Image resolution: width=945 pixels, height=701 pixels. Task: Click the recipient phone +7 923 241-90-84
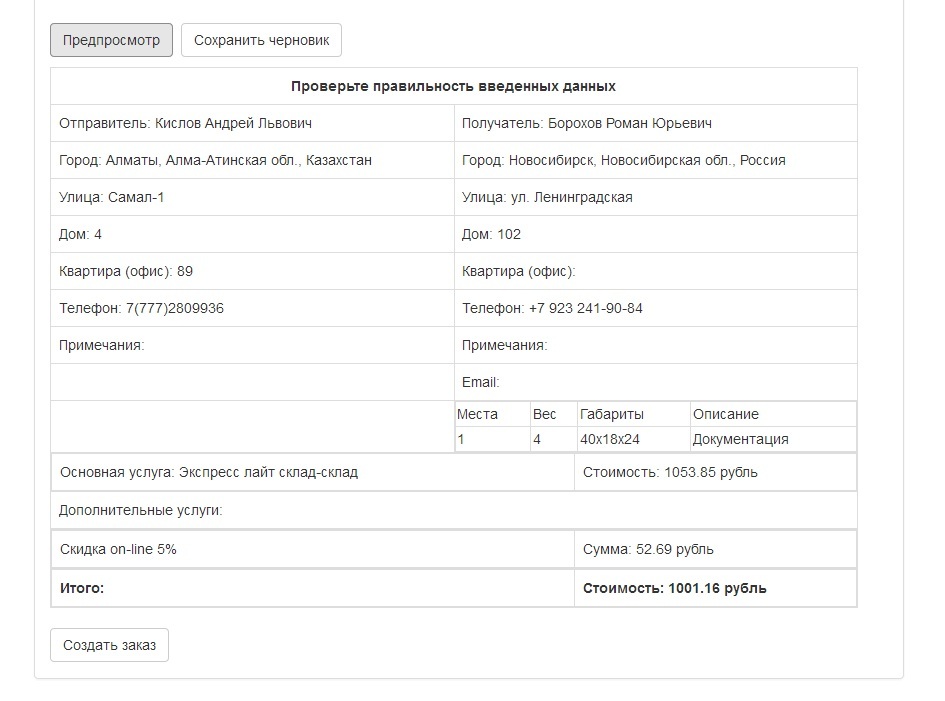(x=553, y=308)
